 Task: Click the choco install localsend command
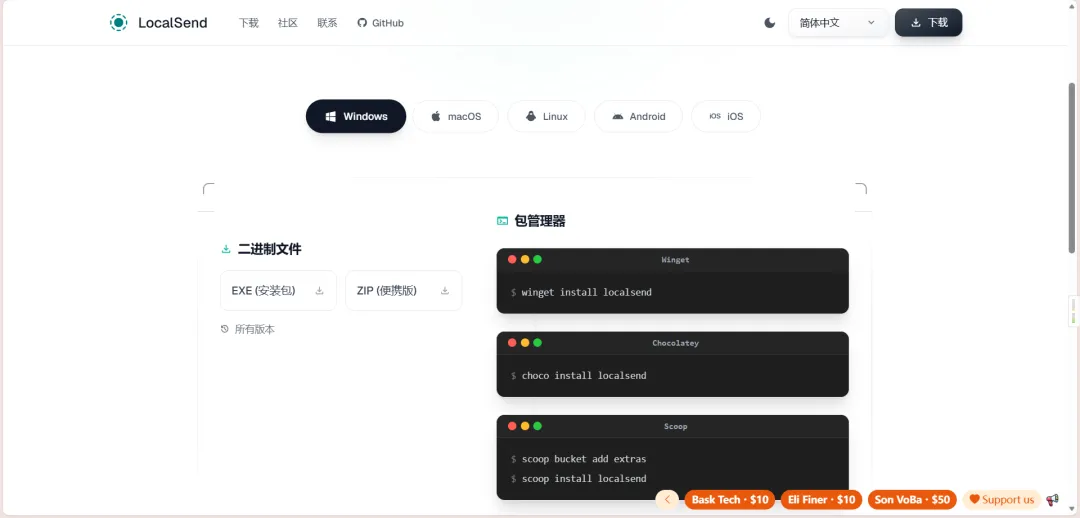coord(584,375)
